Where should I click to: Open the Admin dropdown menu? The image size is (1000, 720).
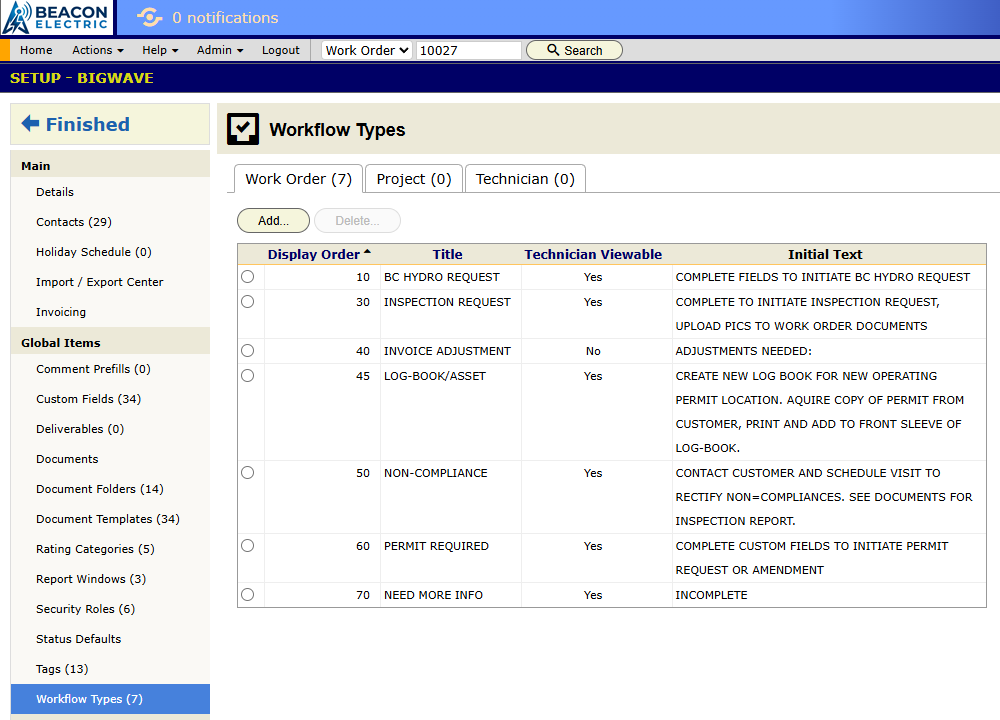pyautogui.click(x=220, y=50)
